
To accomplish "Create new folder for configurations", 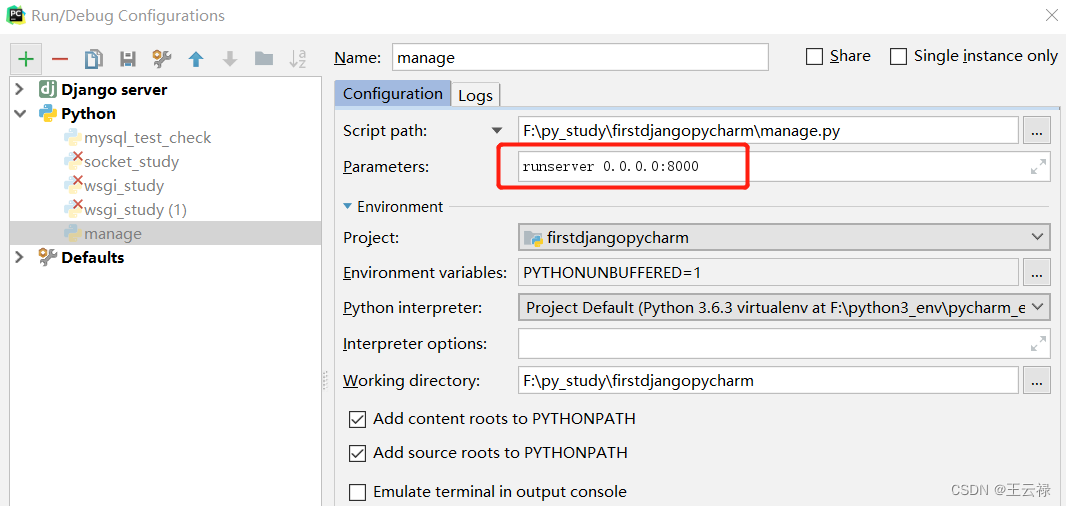I will point(264,59).
